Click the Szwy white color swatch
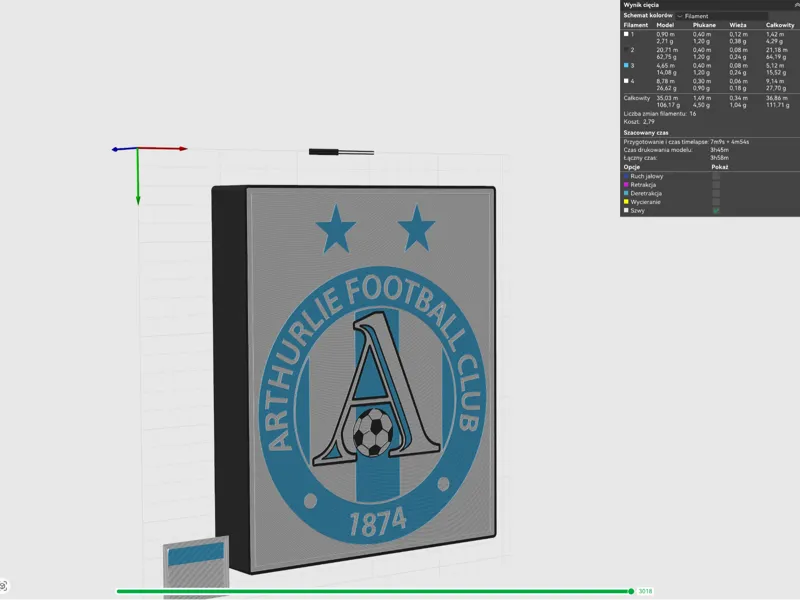The width and height of the screenshot is (800, 600). 626,210
